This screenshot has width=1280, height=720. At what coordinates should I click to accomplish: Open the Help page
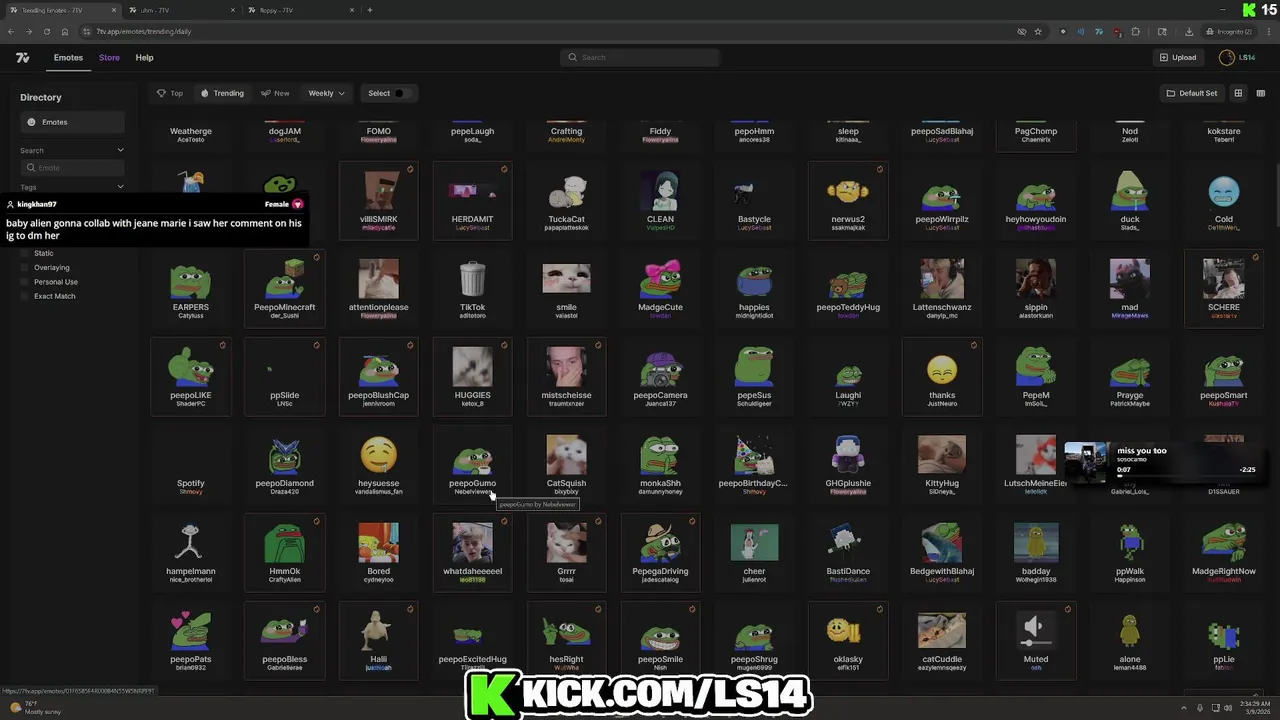tap(144, 58)
